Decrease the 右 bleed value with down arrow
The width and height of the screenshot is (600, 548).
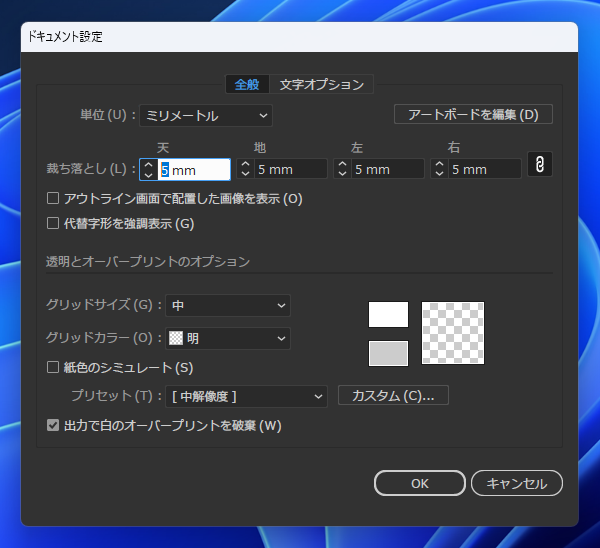click(439, 174)
